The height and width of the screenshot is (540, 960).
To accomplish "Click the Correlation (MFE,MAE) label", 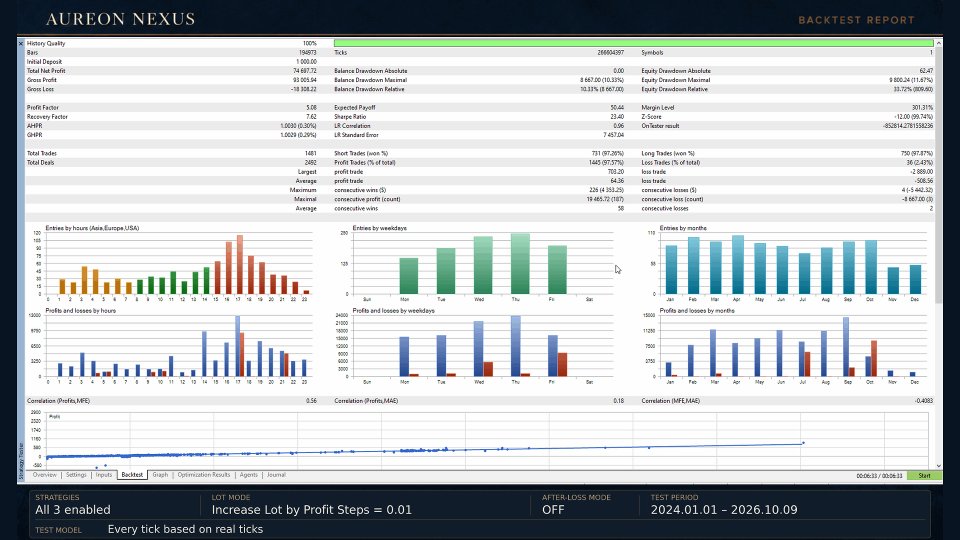I will click(670, 401).
